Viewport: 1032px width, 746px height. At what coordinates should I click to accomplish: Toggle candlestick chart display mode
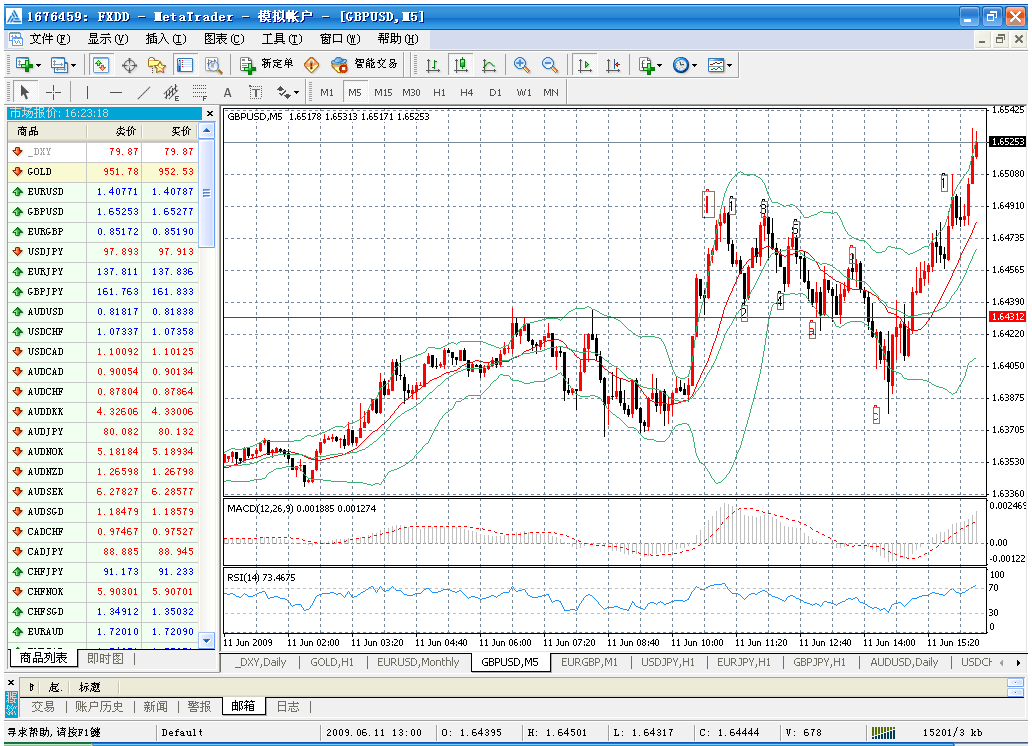[461, 65]
